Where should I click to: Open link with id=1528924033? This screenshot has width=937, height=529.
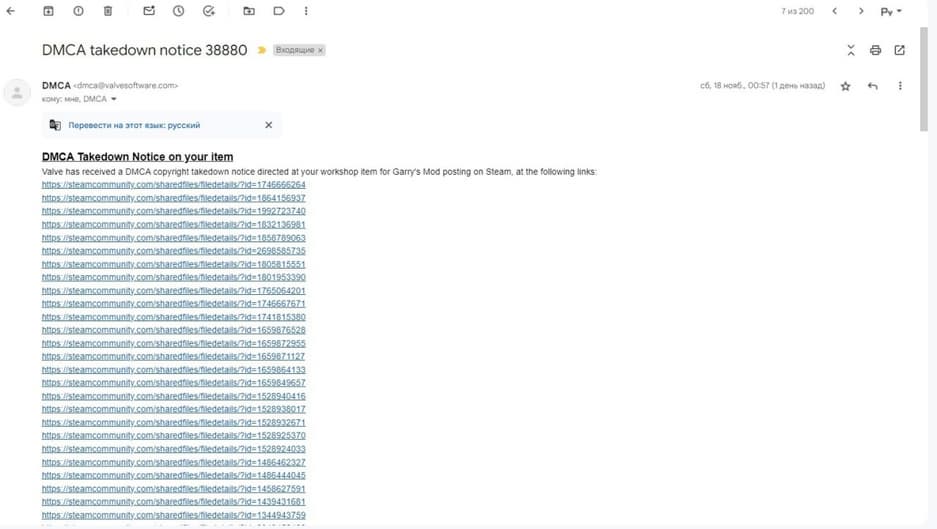173,449
